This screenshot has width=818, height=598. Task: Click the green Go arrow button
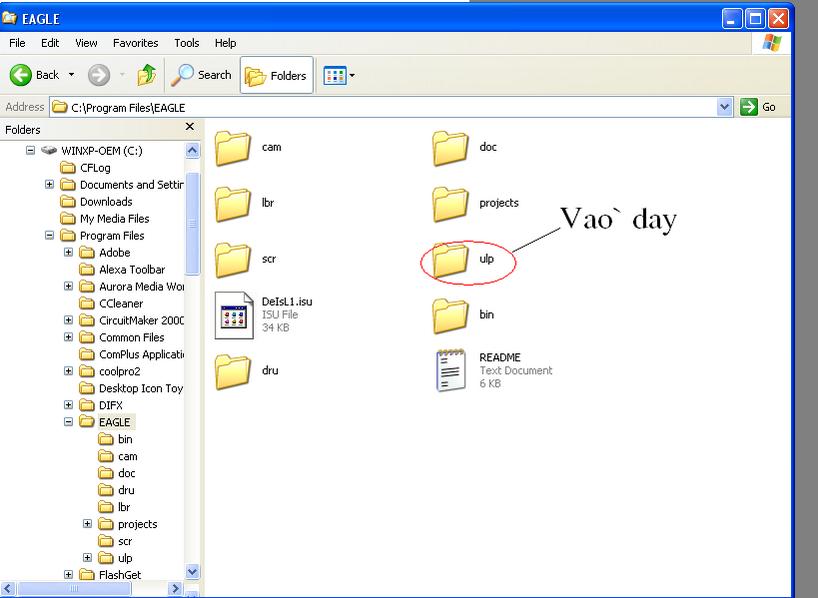tap(748, 107)
